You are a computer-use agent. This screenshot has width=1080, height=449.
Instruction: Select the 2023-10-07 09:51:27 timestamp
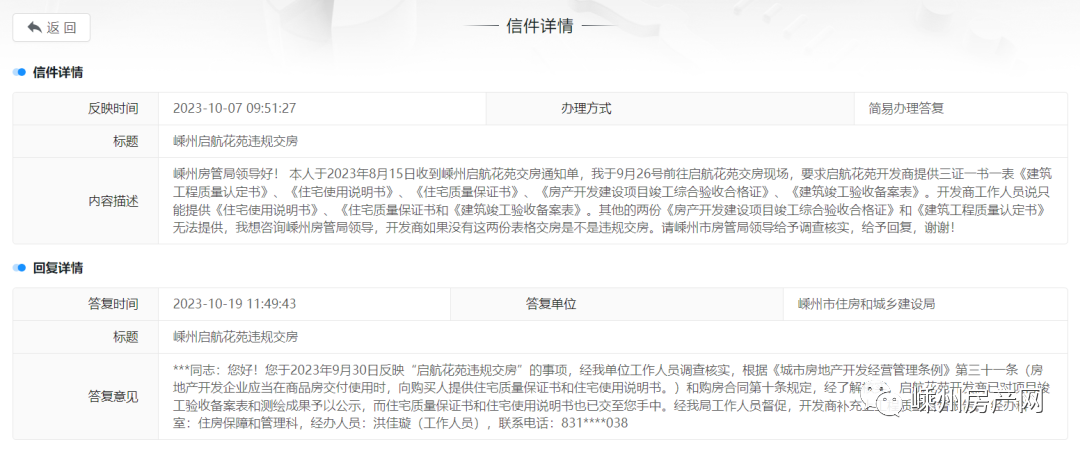(234, 108)
